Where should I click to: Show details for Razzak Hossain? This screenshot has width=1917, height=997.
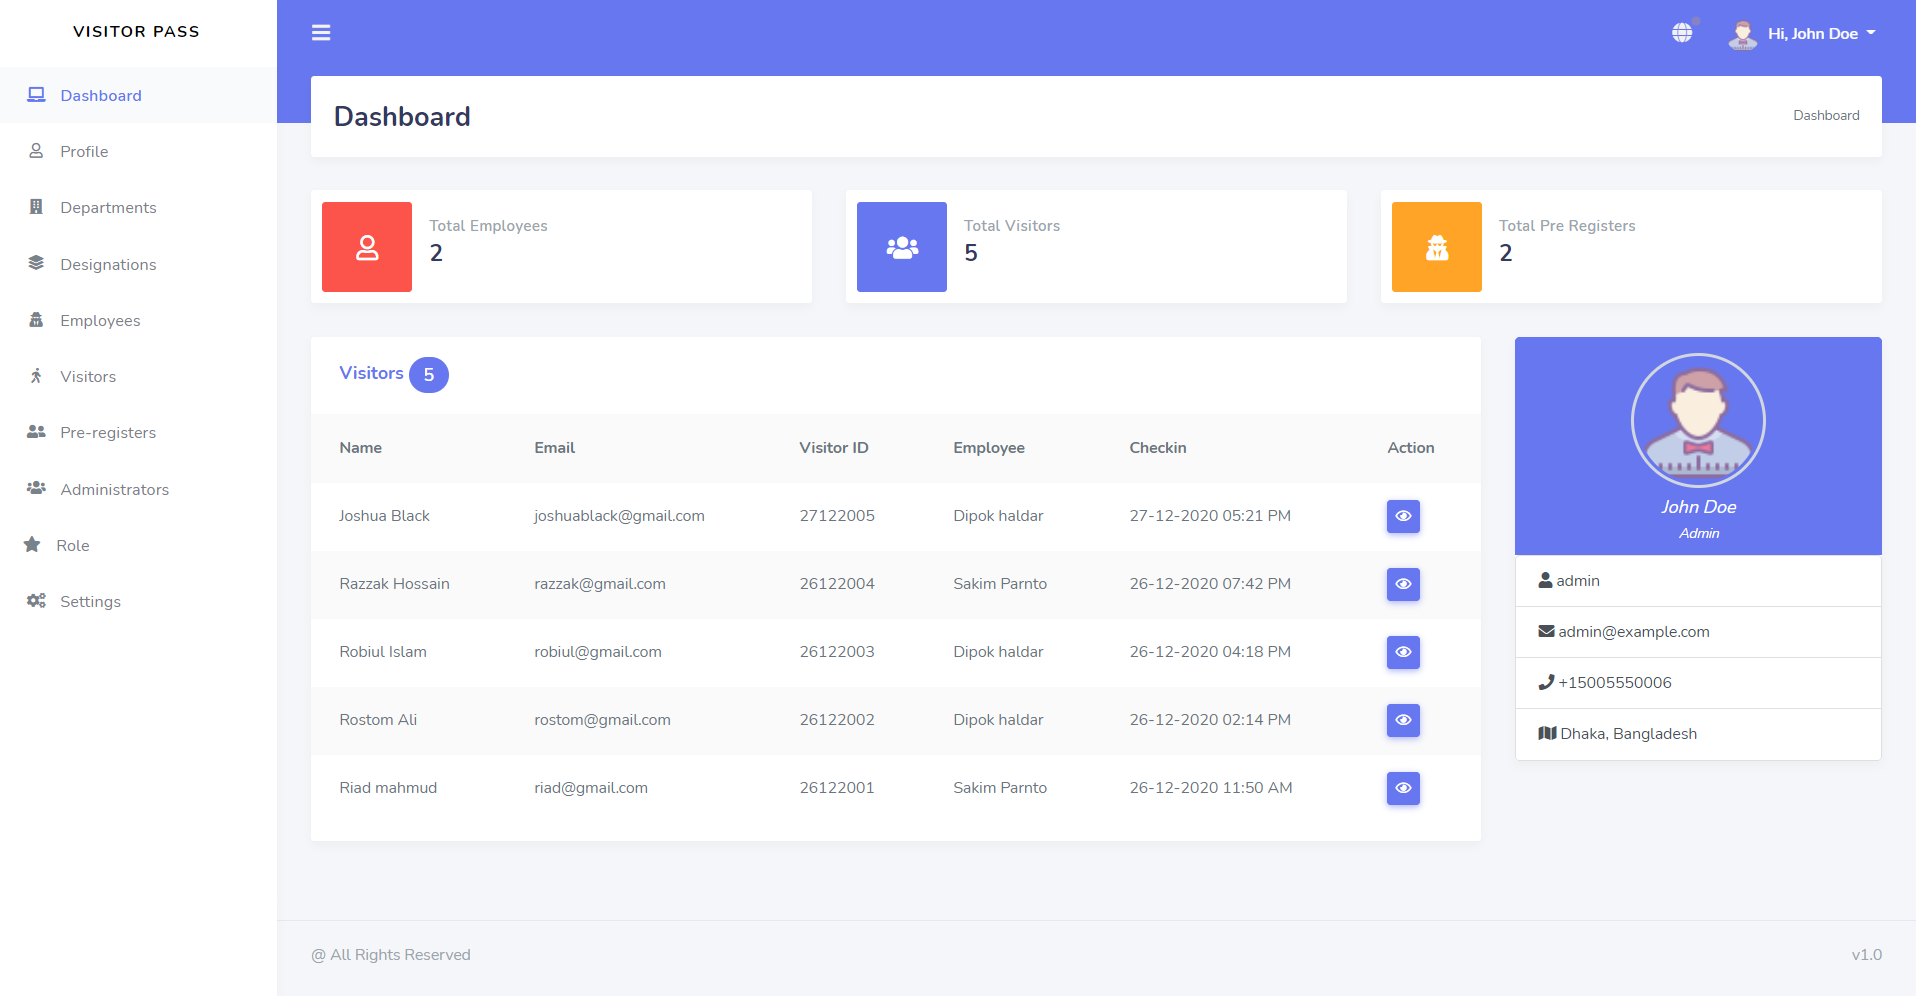pyautogui.click(x=1403, y=584)
